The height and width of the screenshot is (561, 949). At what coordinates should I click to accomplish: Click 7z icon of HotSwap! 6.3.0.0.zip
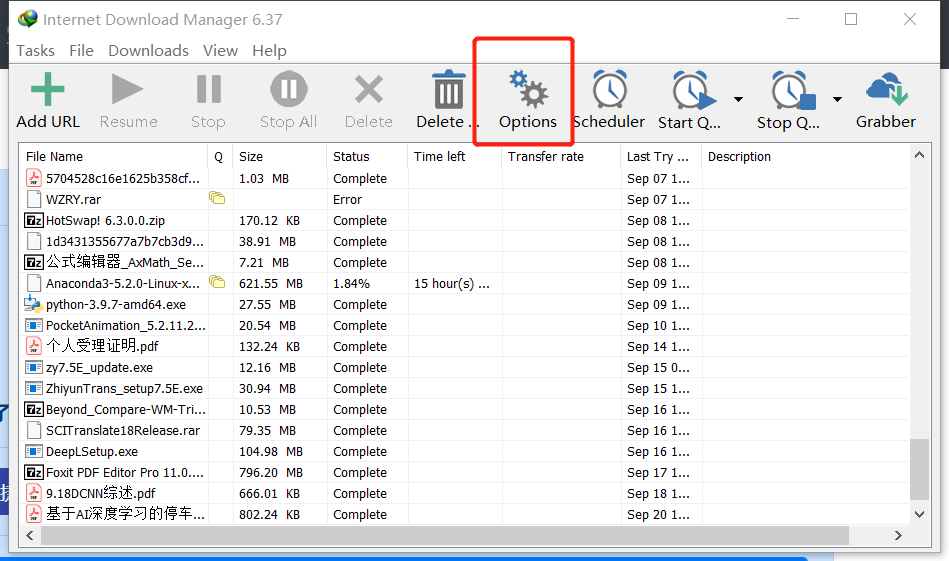click(x=34, y=220)
